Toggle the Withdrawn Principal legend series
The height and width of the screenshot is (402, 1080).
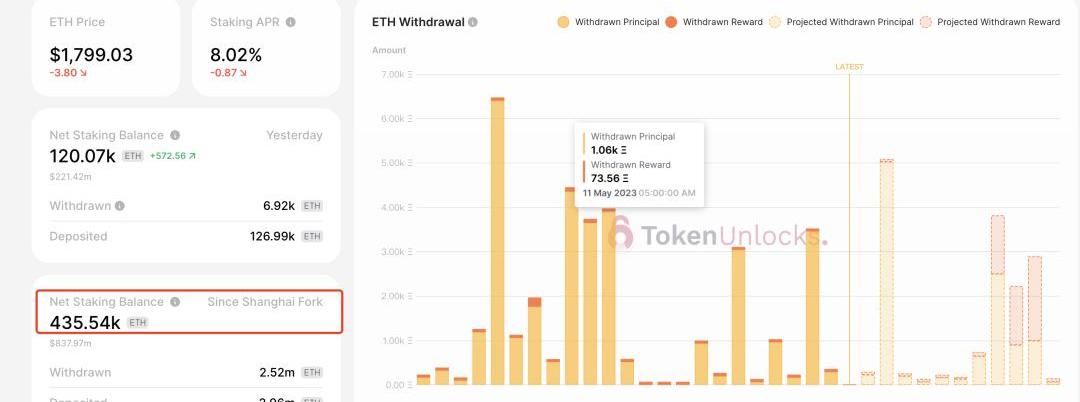tap(610, 22)
